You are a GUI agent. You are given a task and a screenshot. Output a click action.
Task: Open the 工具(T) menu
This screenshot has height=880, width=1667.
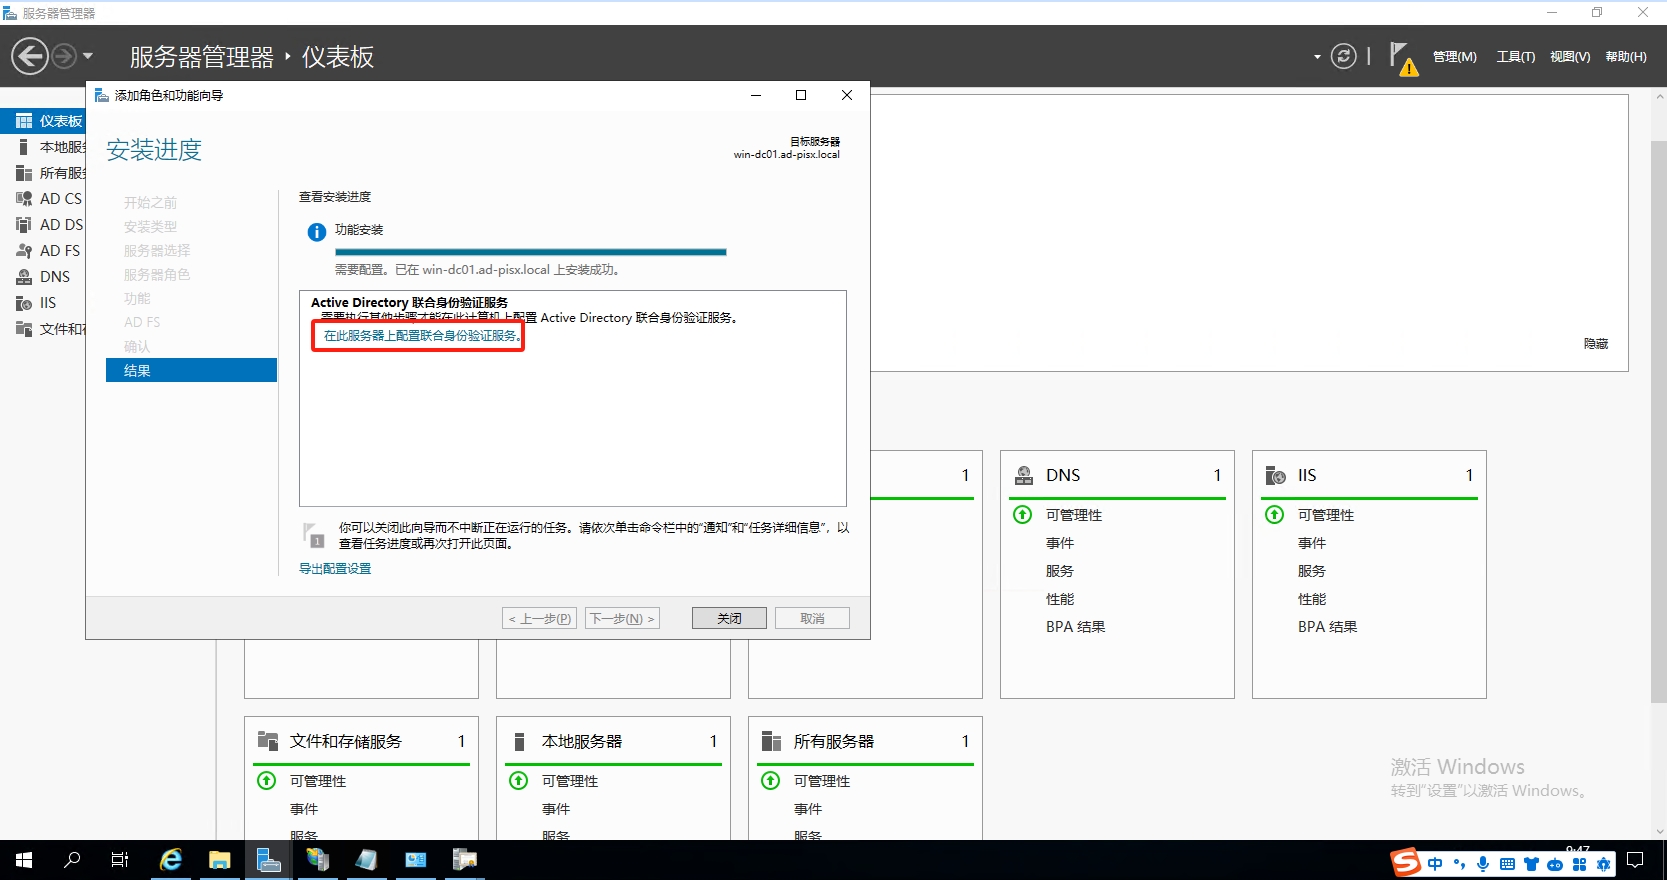tap(1515, 57)
